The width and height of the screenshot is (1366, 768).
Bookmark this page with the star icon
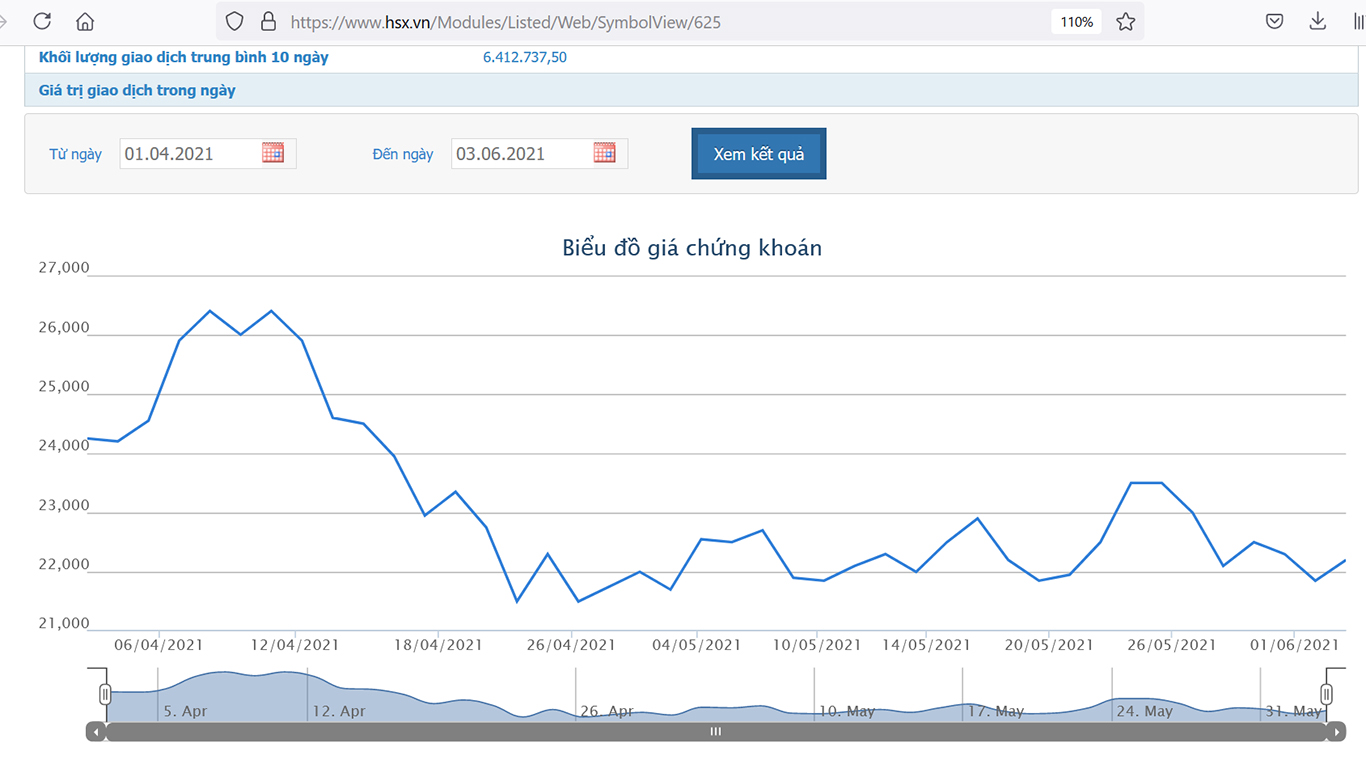(x=1126, y=21)
